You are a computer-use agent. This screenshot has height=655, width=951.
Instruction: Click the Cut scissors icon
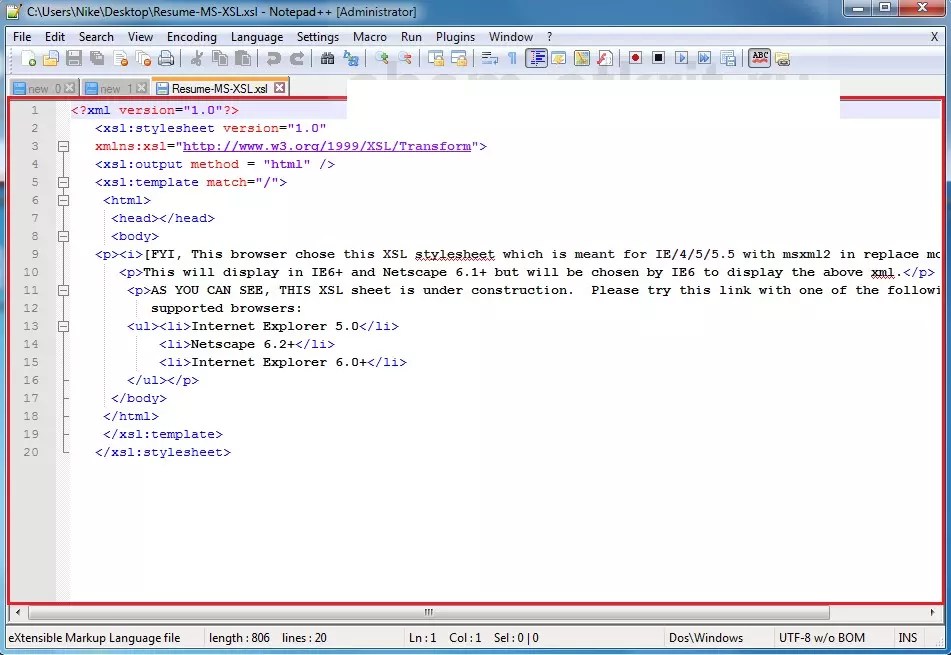[197, 58]
